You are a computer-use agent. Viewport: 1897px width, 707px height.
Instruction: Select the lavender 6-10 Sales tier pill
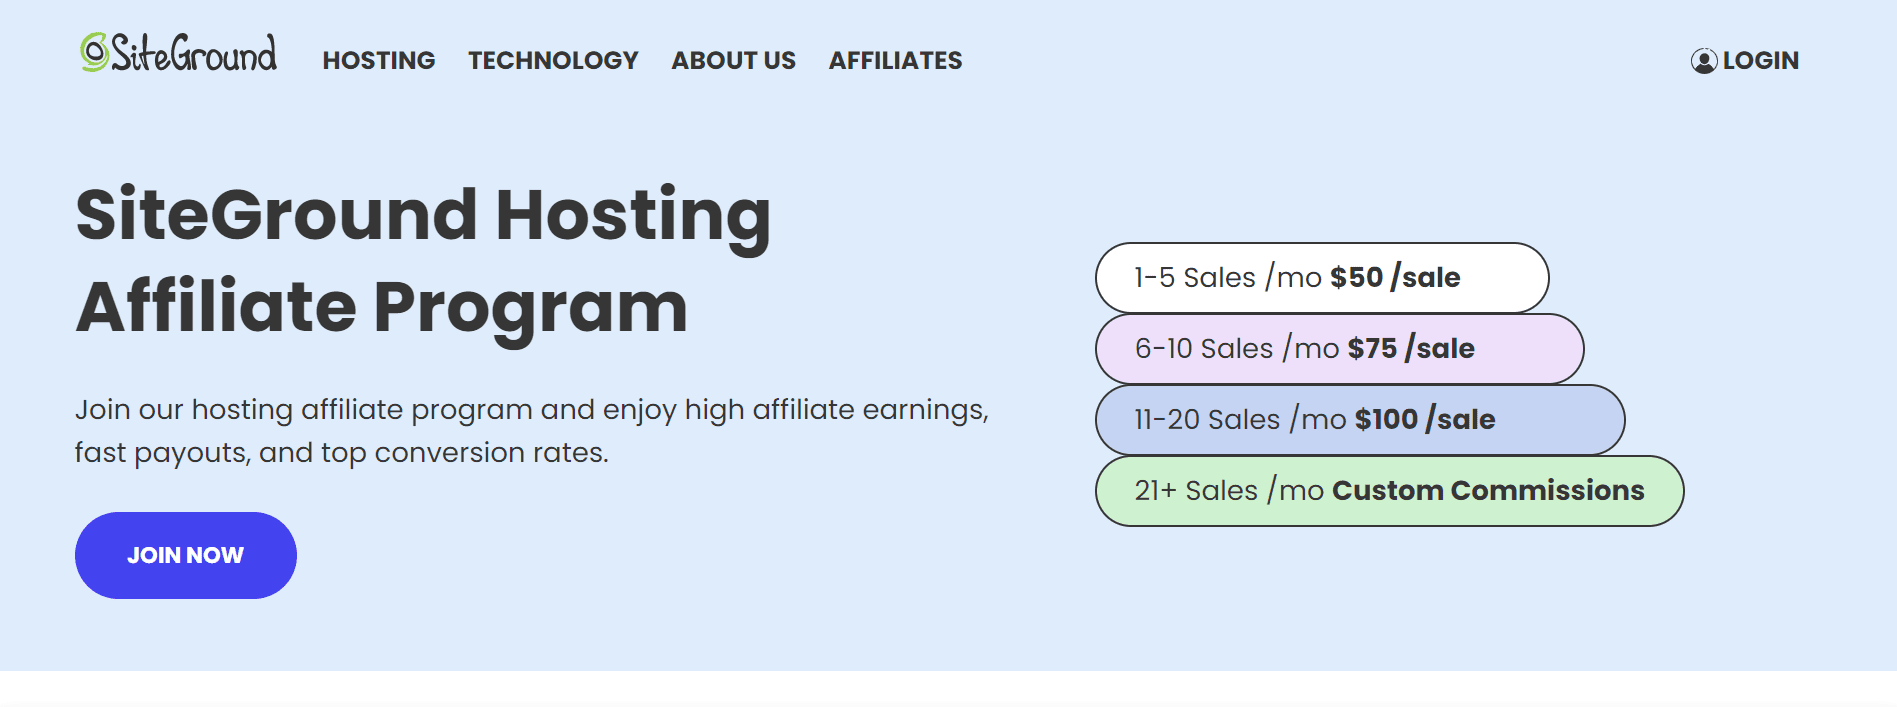1340,349
